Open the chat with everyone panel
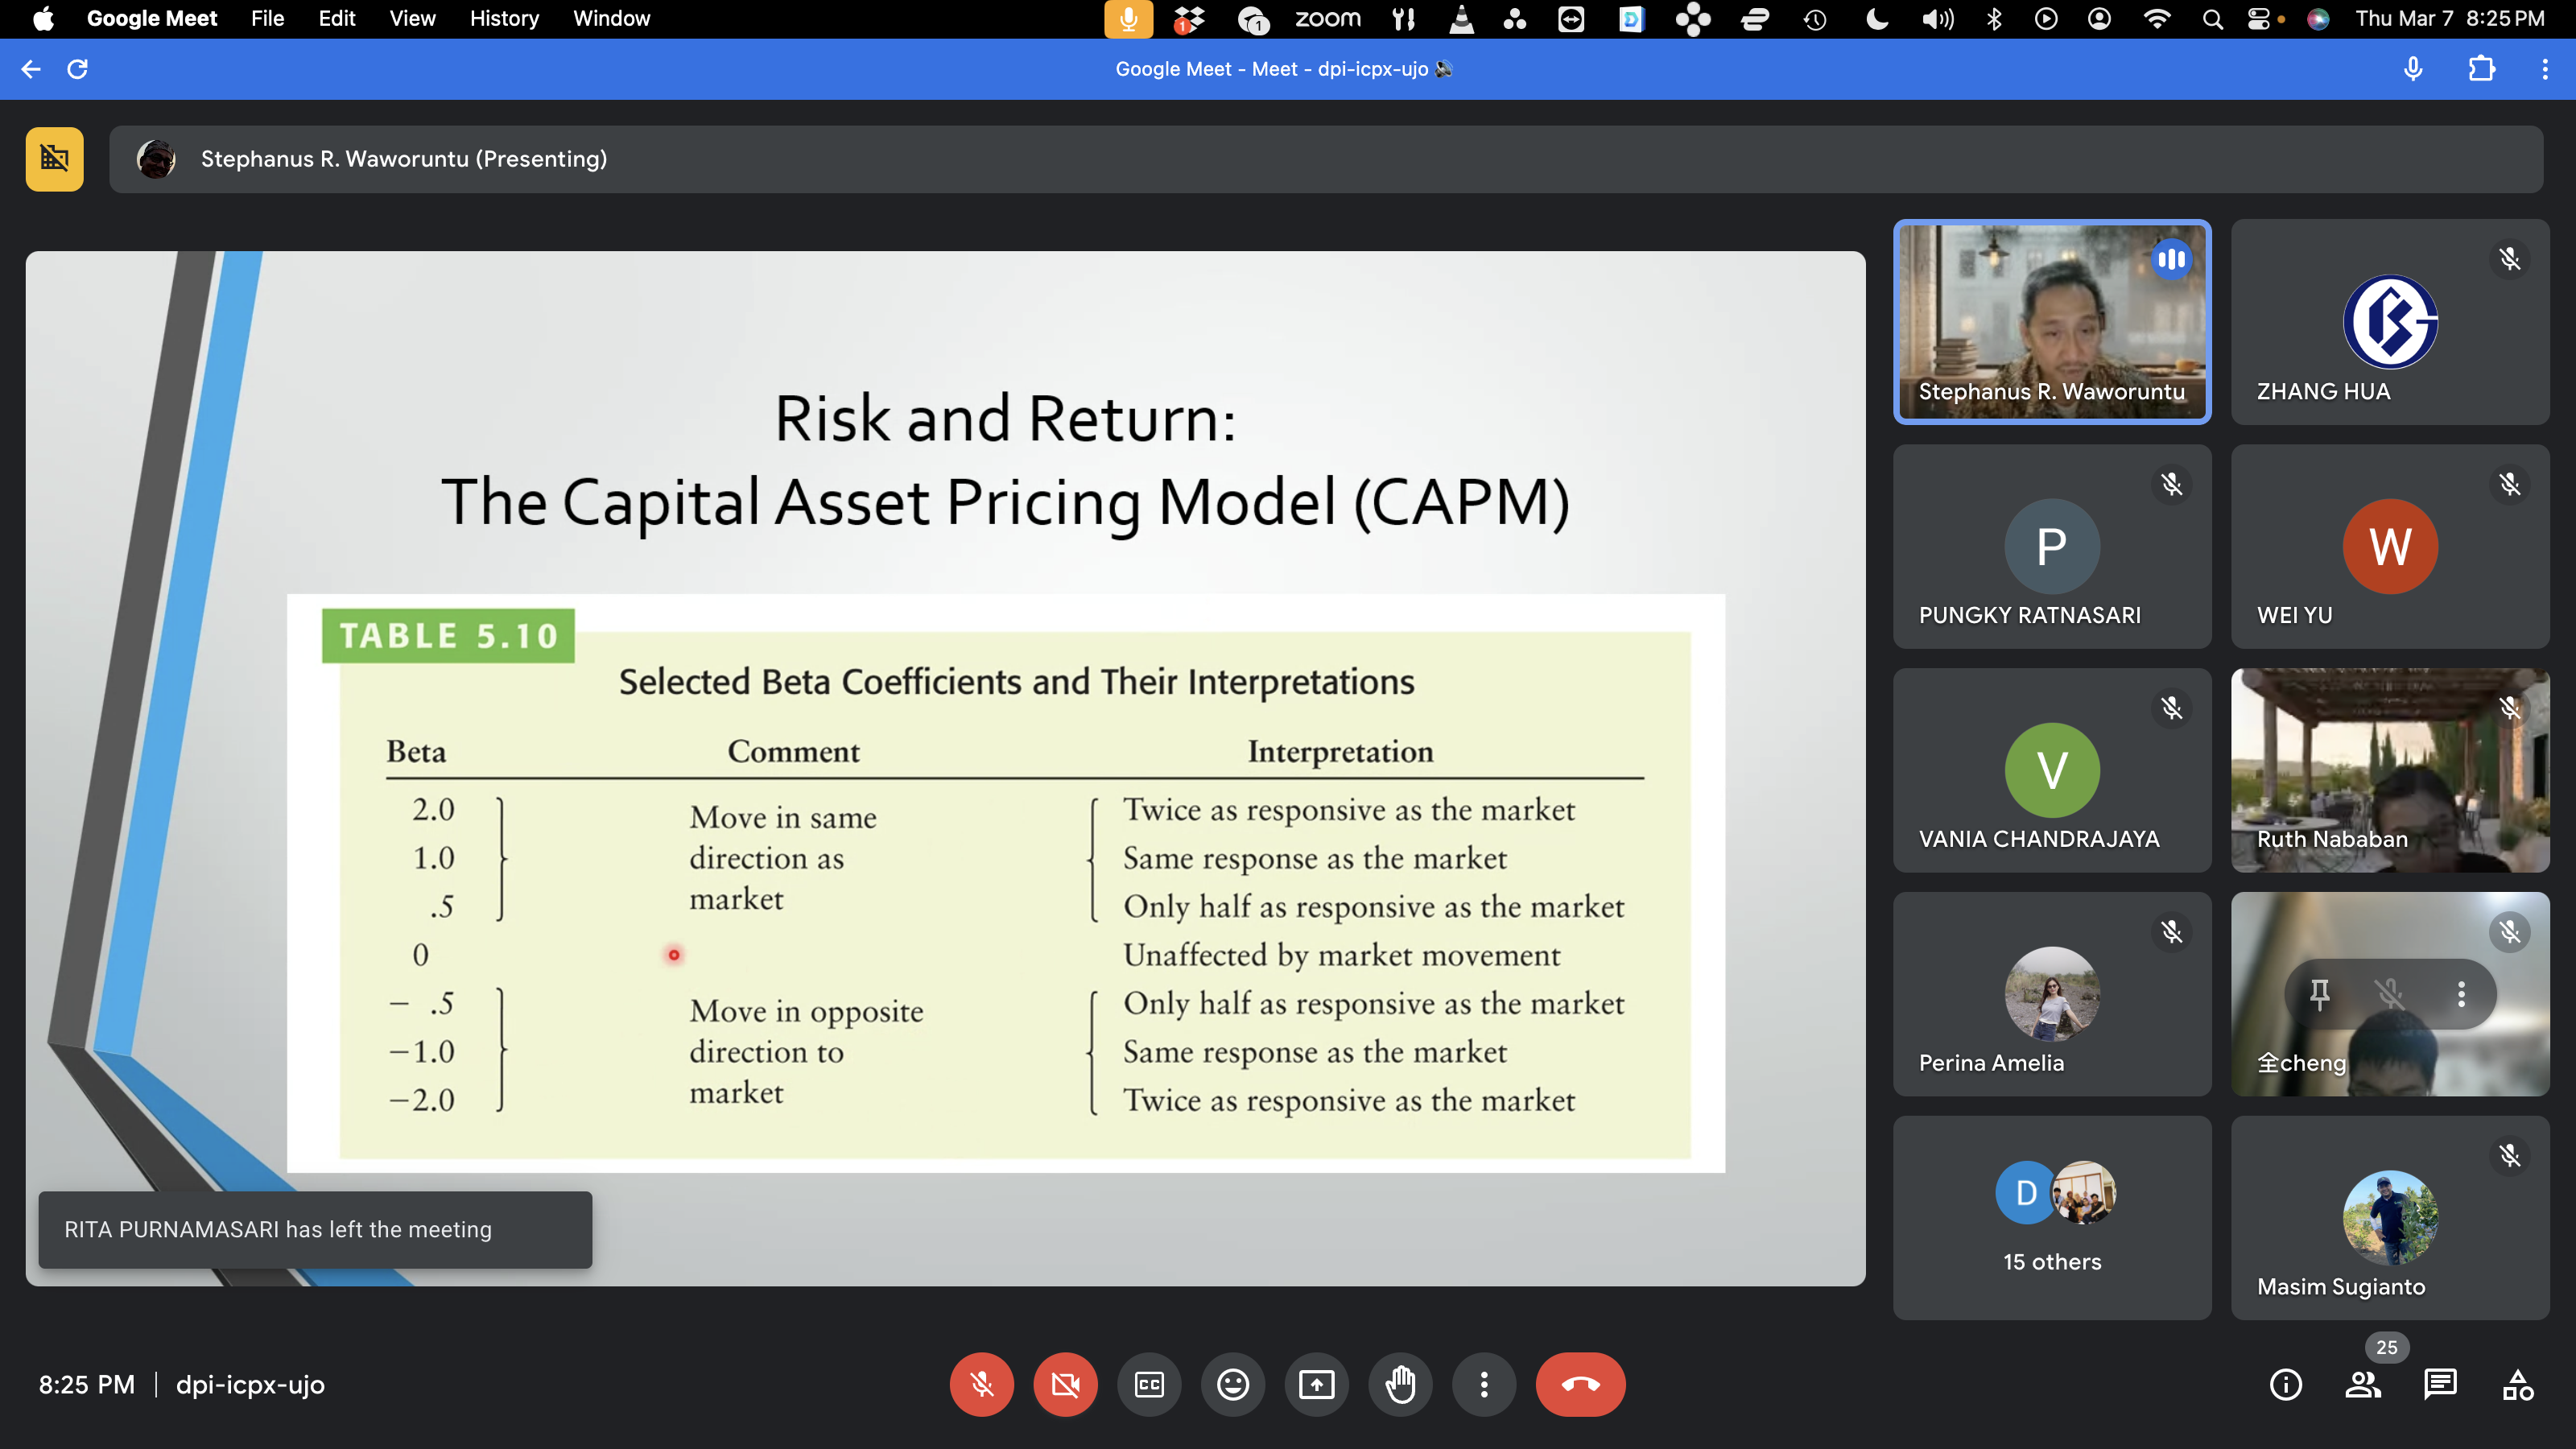 pyautogui.click(x=2440, y=1385)
